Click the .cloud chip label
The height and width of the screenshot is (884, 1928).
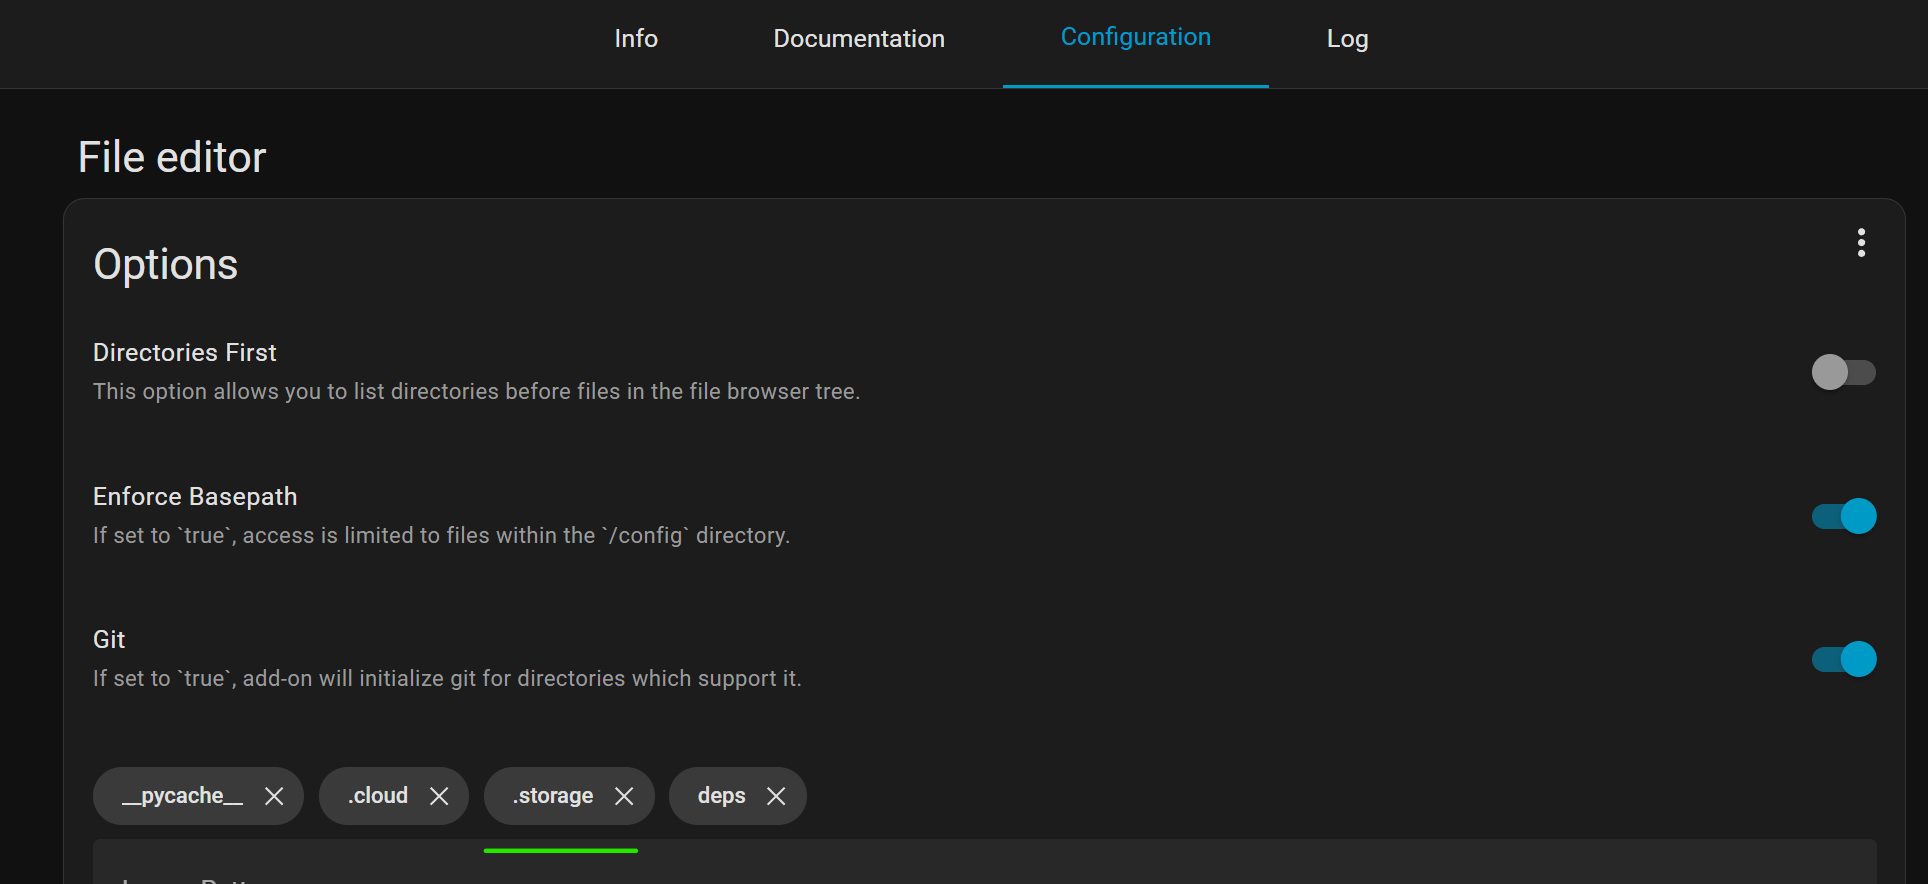click(378, 796)
